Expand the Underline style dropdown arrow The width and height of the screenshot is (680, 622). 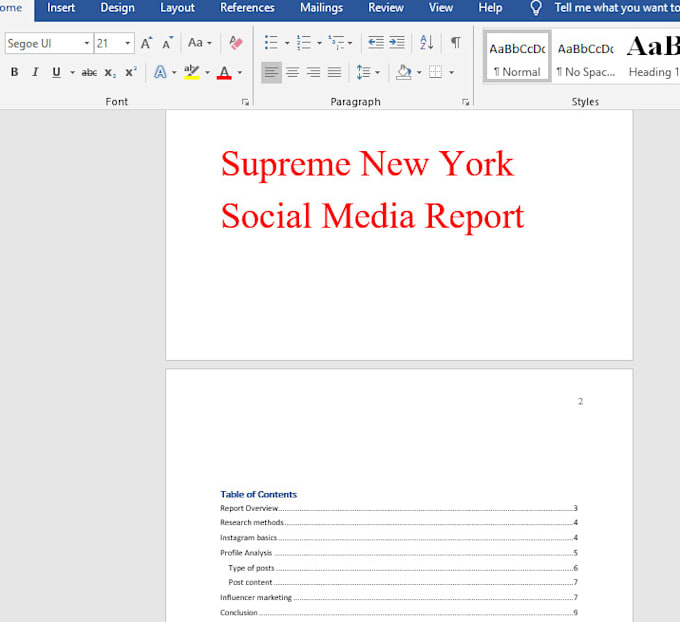click(x=72, y=72)
